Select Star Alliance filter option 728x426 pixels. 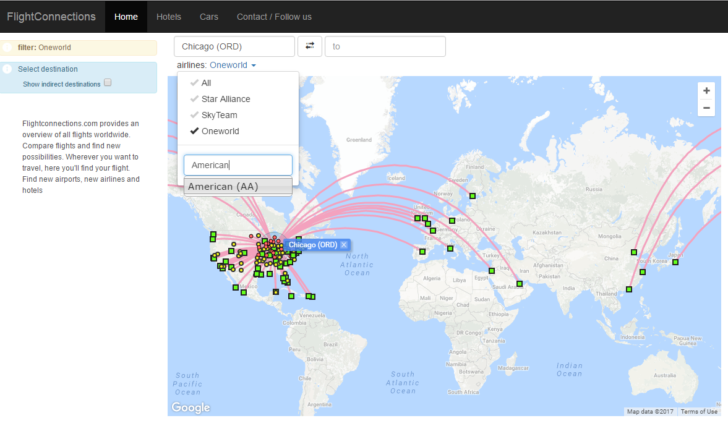coord(226,99)
